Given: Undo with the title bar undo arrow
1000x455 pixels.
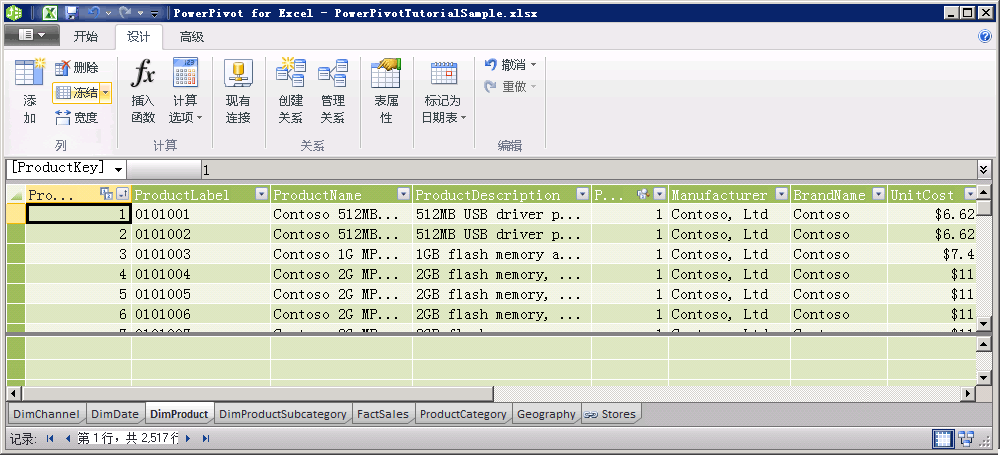Looking at the screenshot, I should click(94, 12).
